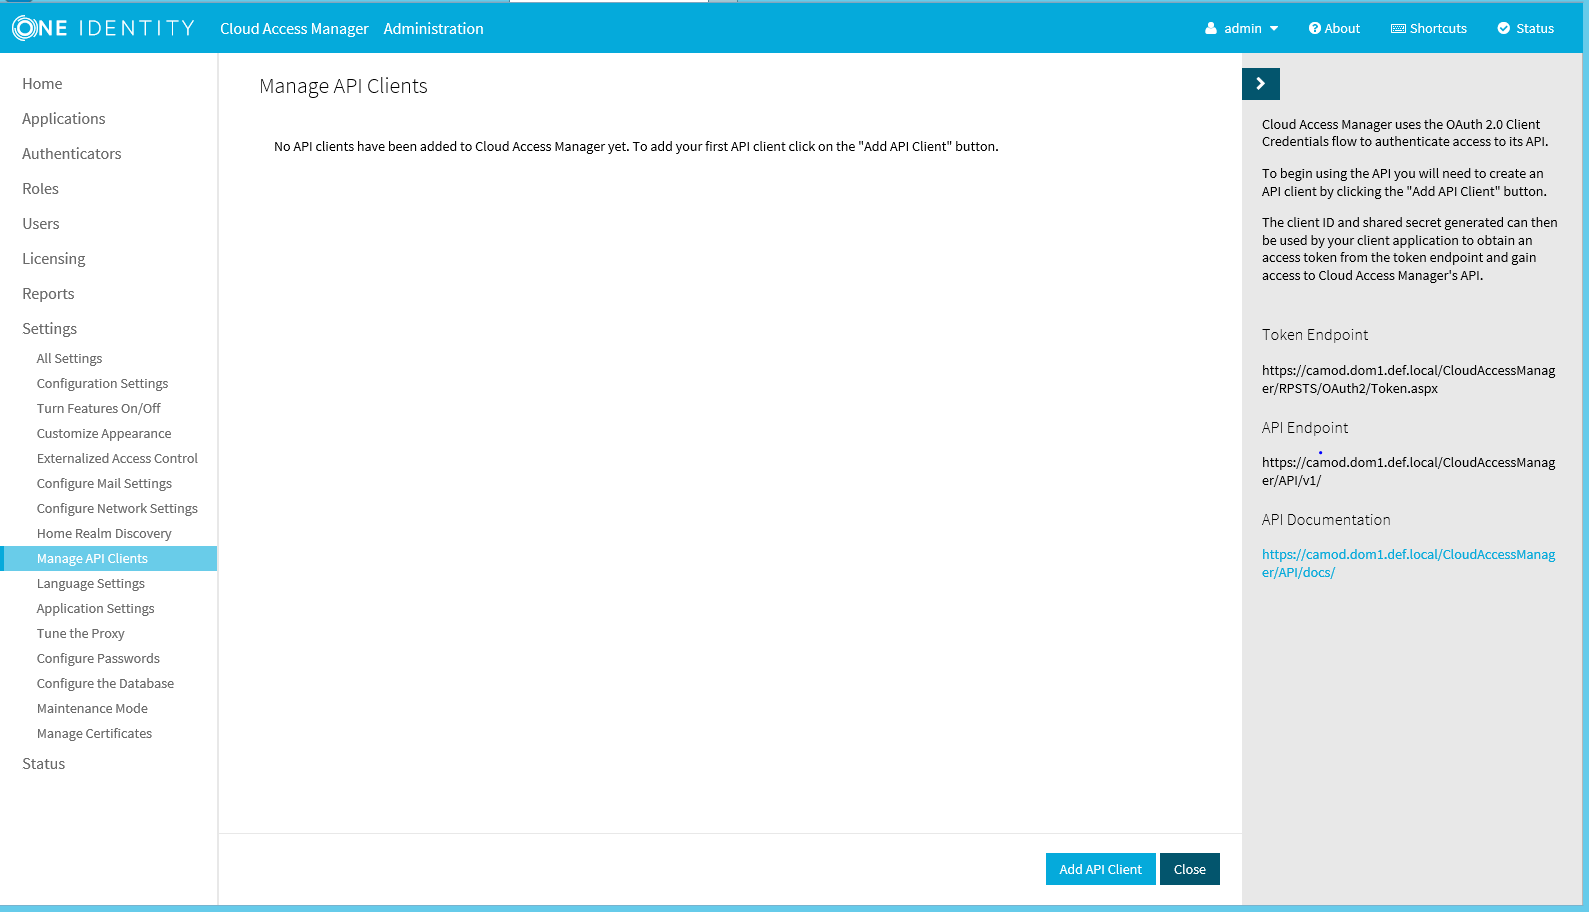Open Roles in the sidebar
Screen dimensions: 1589x912
tap(40, 189)
